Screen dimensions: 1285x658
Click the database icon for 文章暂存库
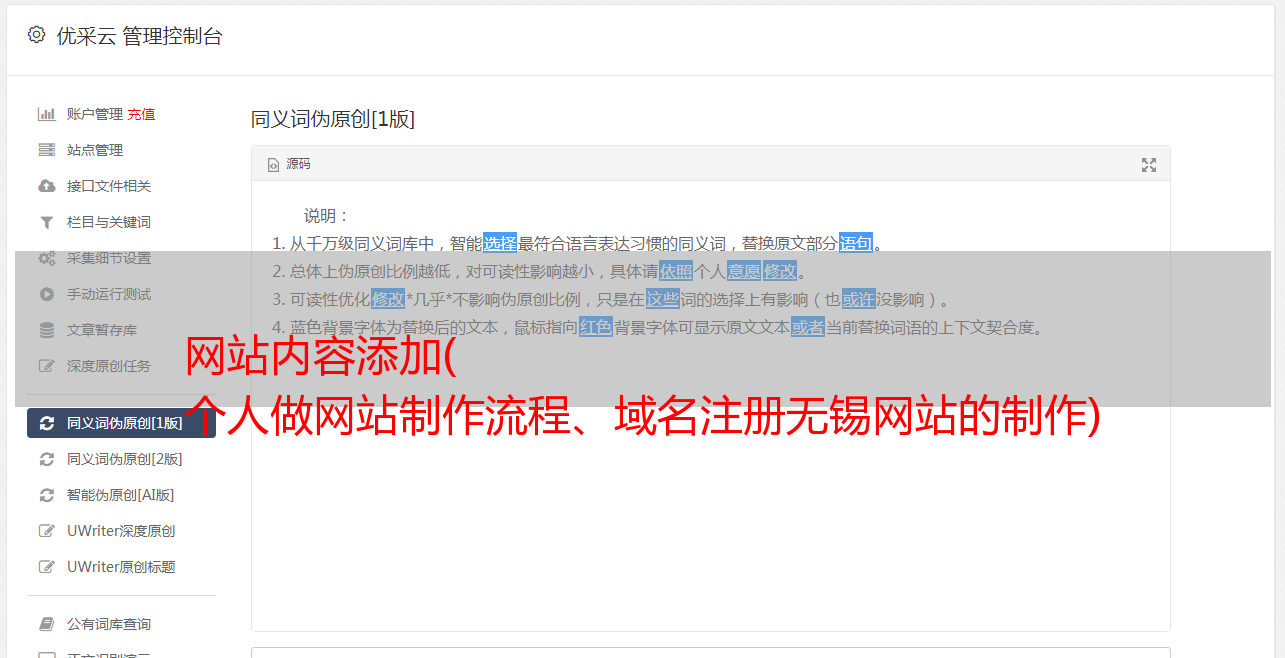point(47,330)
